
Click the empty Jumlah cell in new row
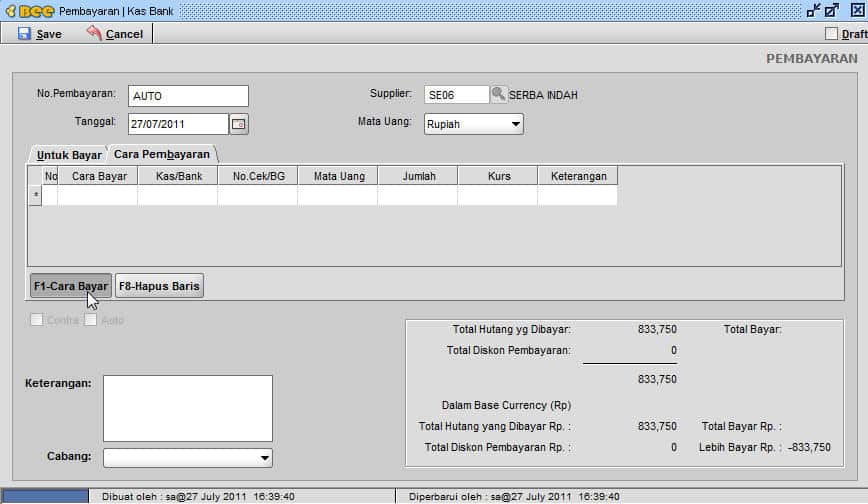click(418, 195)
